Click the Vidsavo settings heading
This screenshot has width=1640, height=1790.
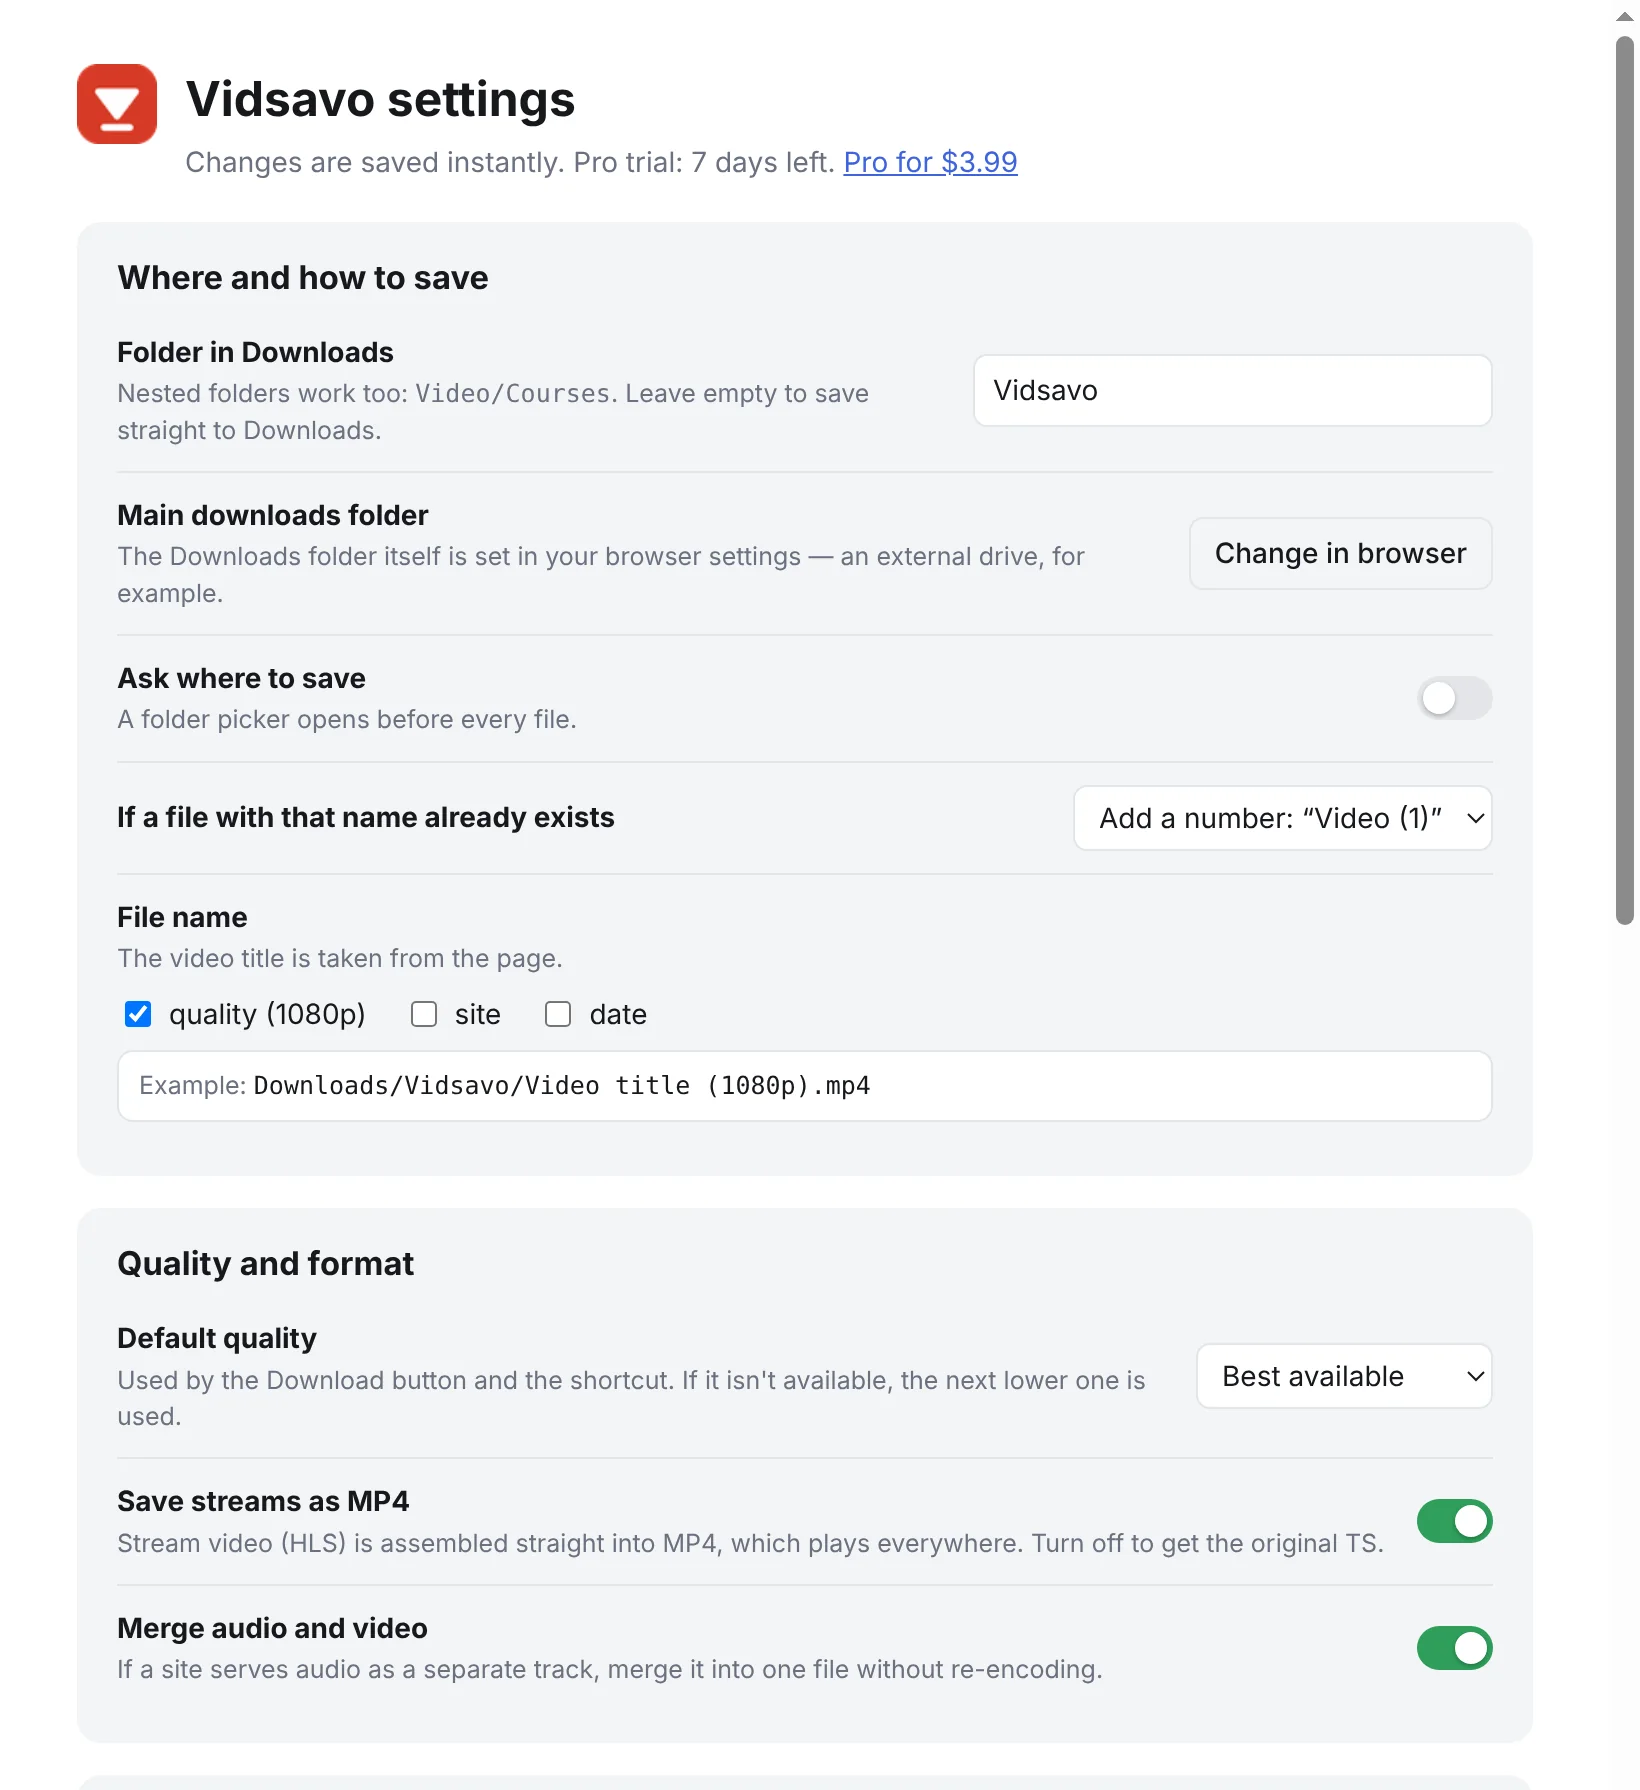pos(380,99)
